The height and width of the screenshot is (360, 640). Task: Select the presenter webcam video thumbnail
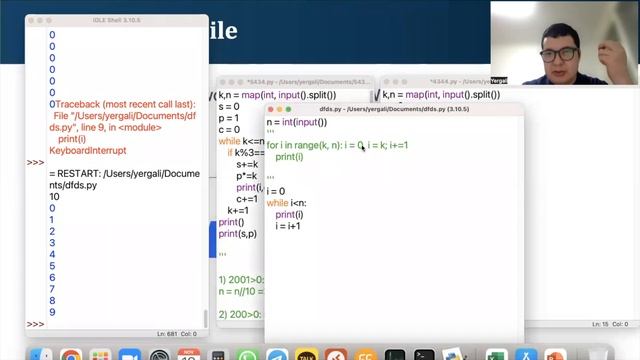[x=564, y=43]
